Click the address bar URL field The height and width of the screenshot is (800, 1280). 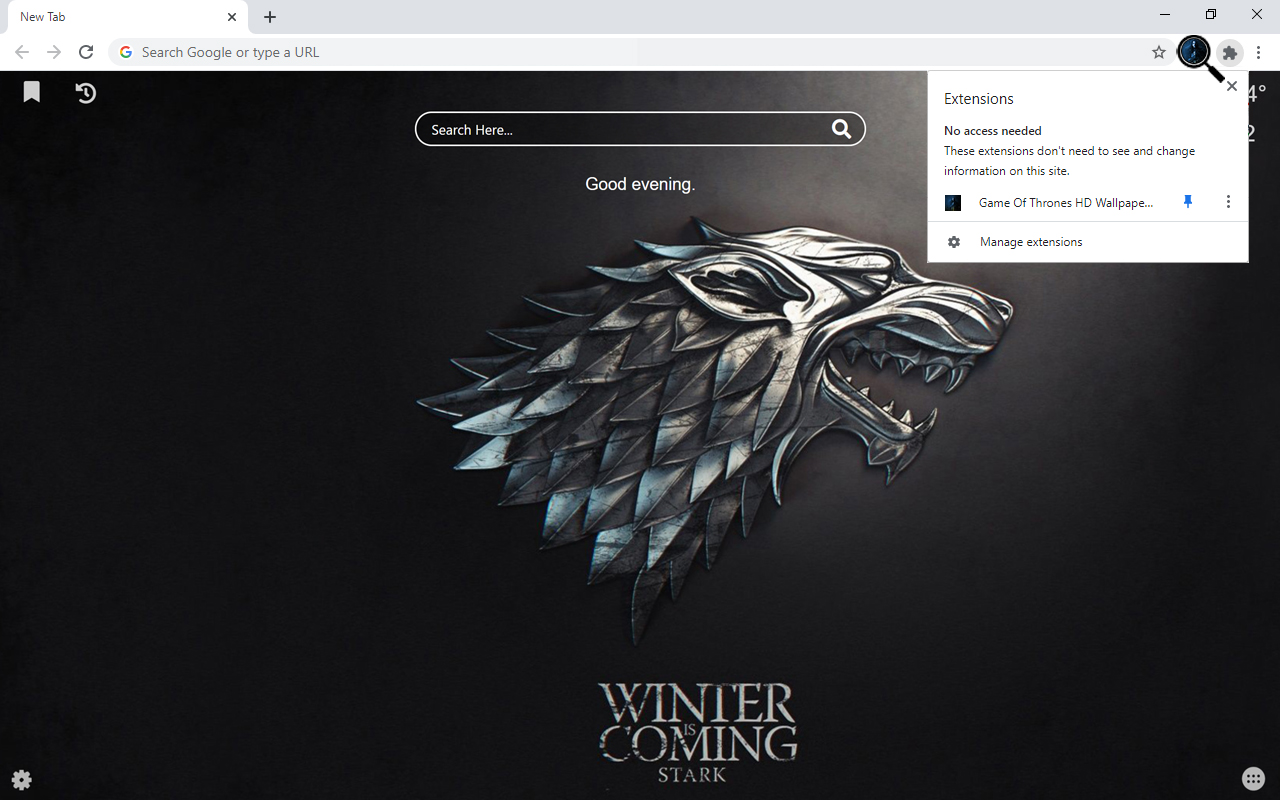(640, 52)
